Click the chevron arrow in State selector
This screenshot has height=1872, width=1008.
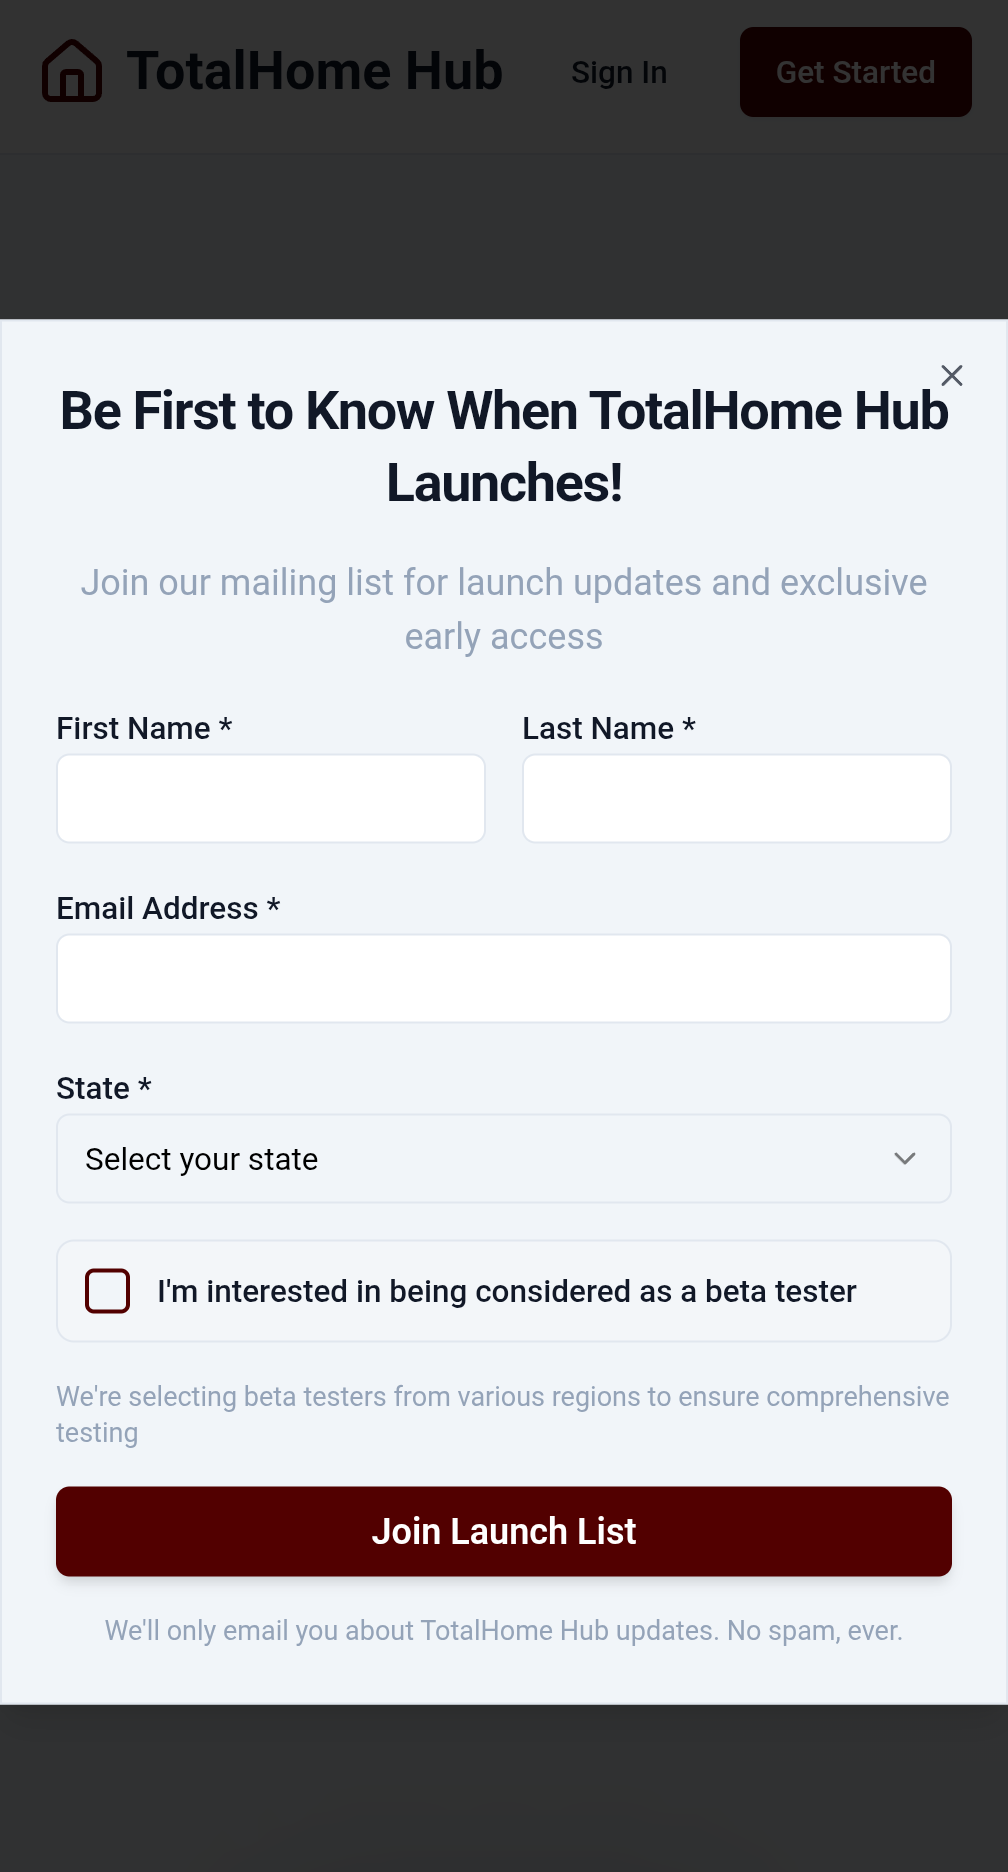click(x=904, y=1159)
